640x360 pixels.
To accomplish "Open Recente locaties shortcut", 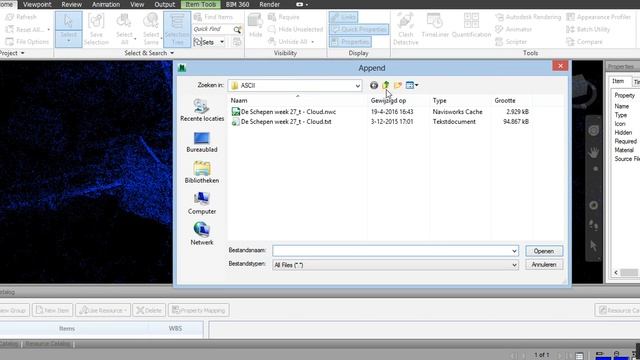I will pos(202,110).
